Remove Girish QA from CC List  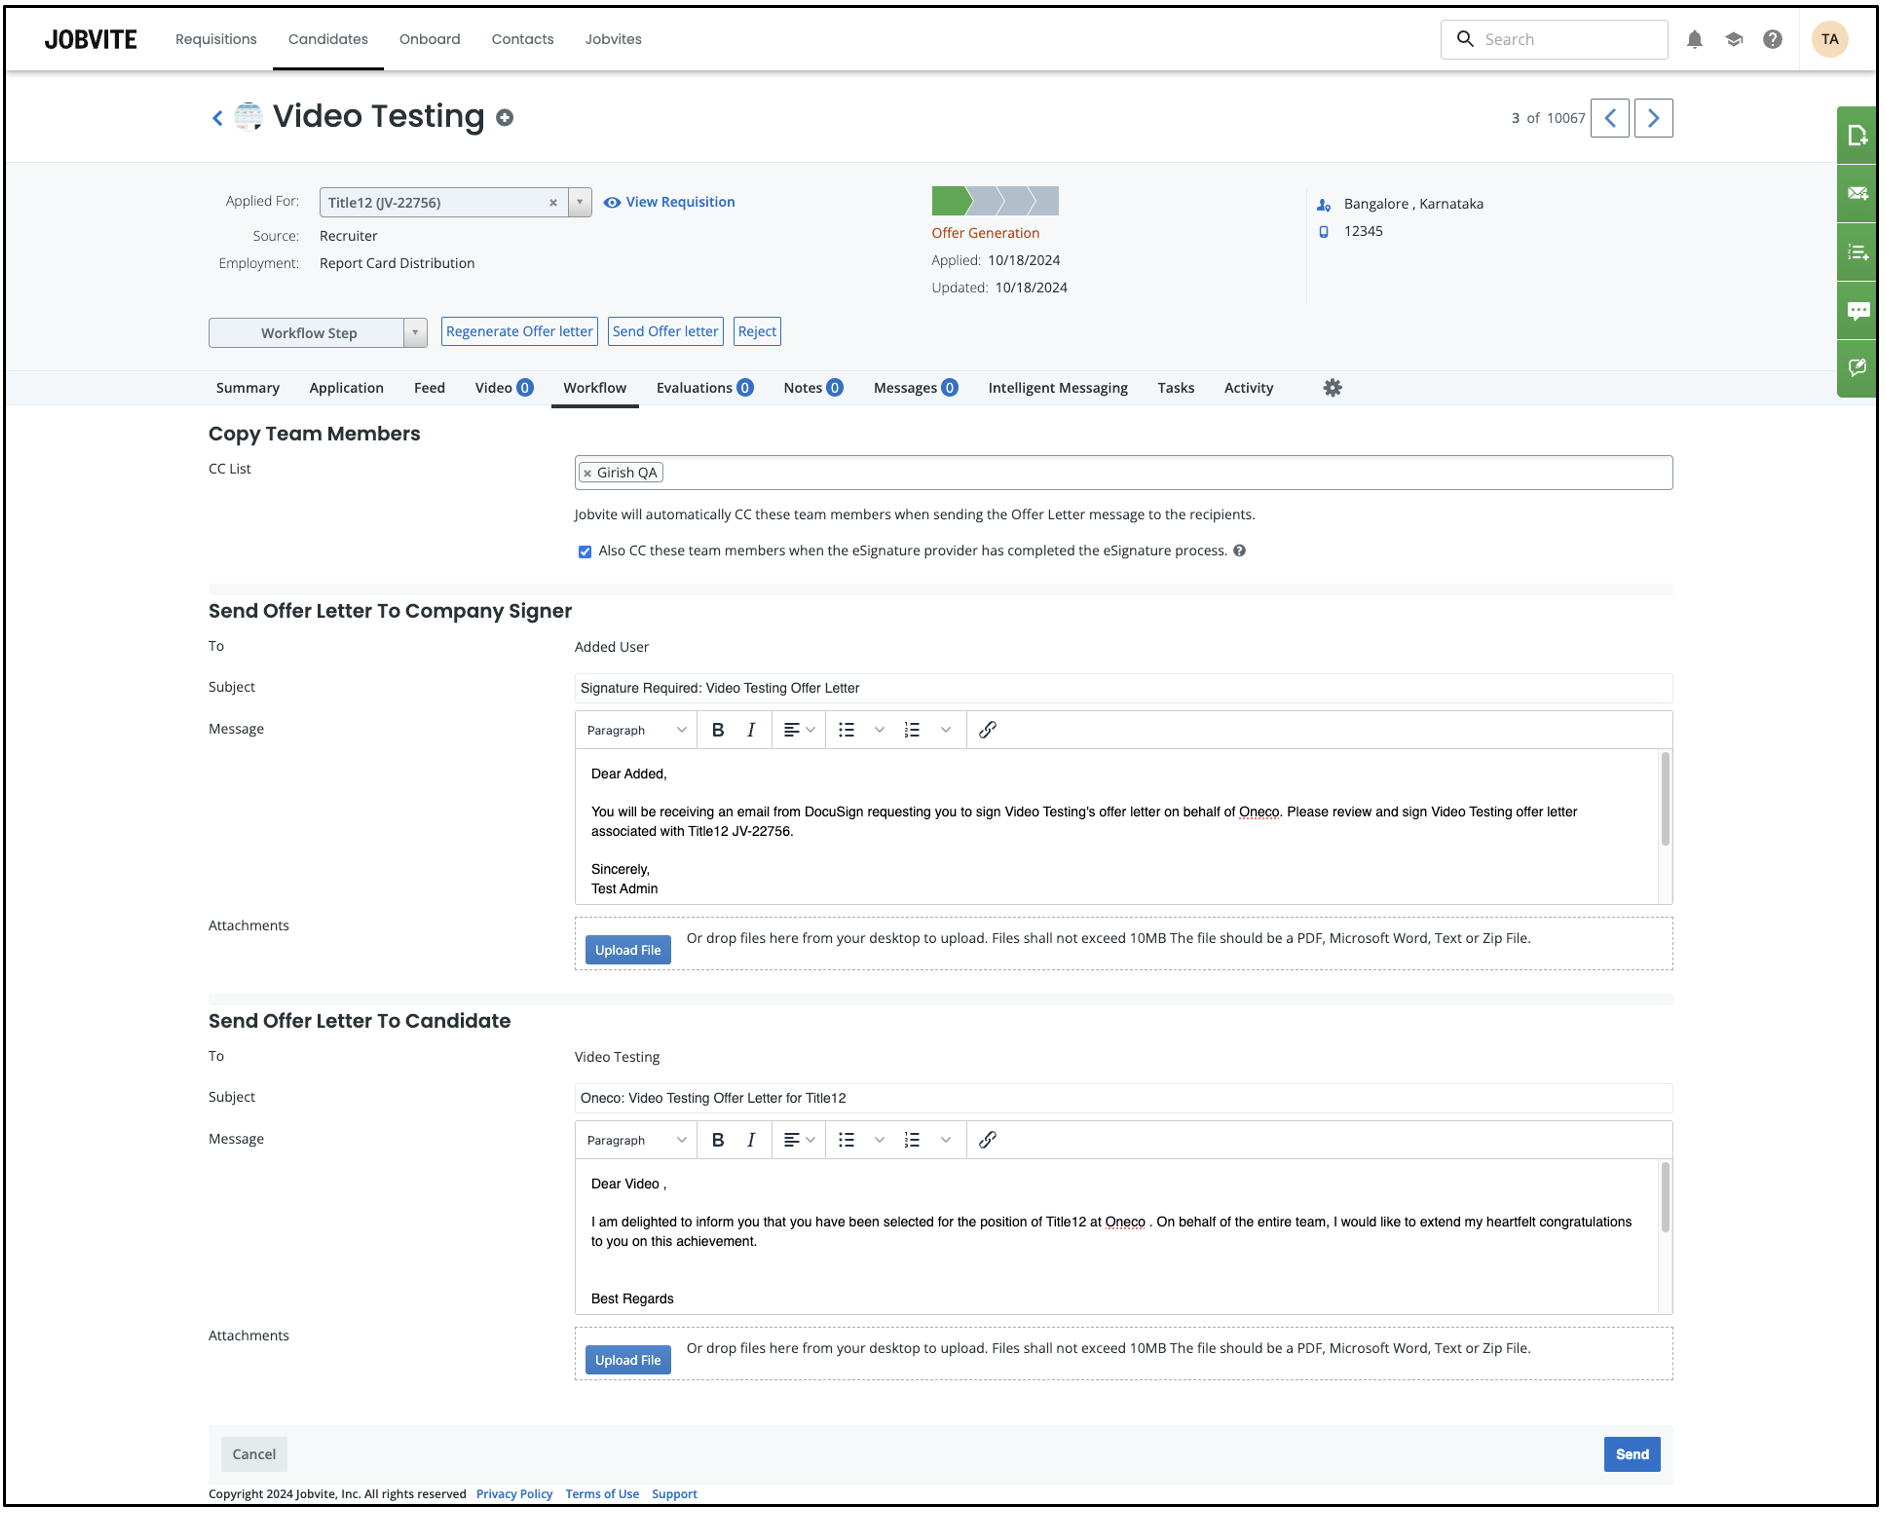588,473
